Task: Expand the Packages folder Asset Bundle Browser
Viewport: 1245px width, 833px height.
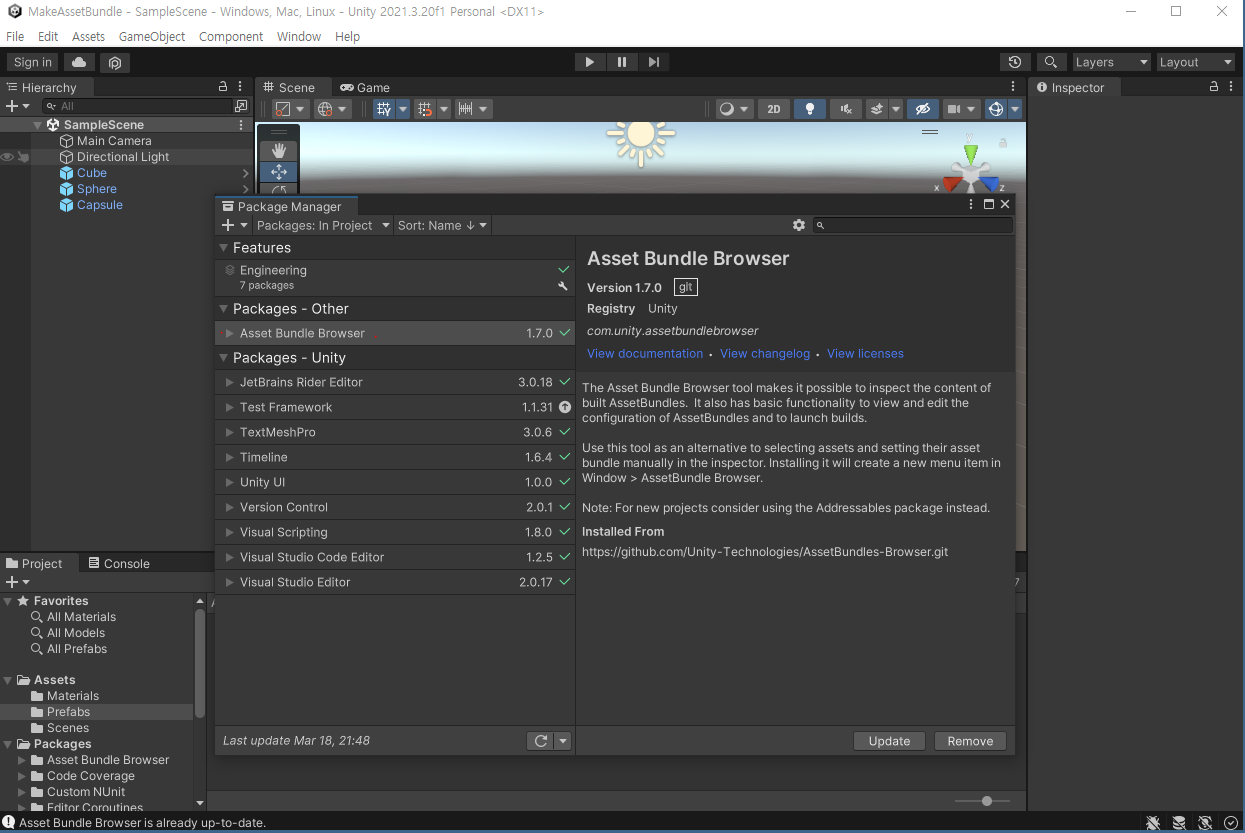Action: (x=23, y=760)
